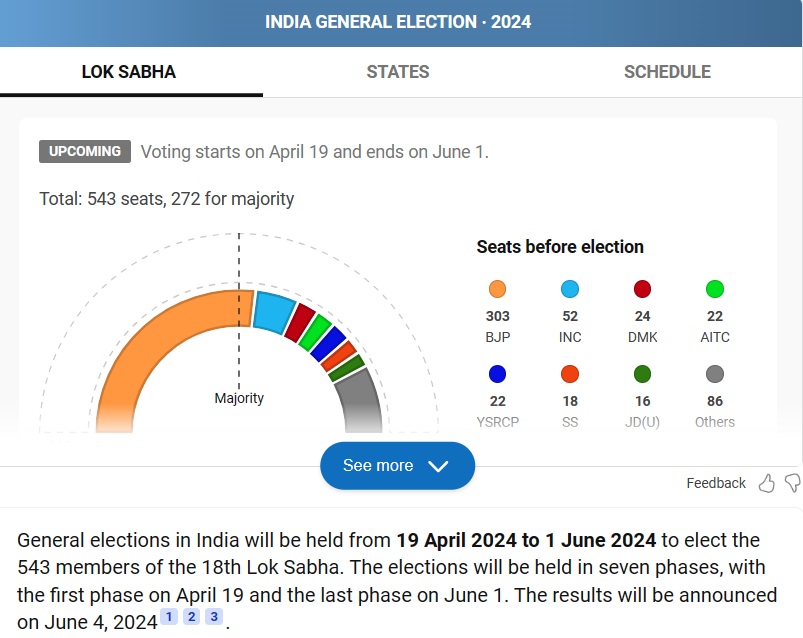This screenshot has height=638, width=803.
Task: Open the SCHEDULE tab
Action: pos(667,72)
